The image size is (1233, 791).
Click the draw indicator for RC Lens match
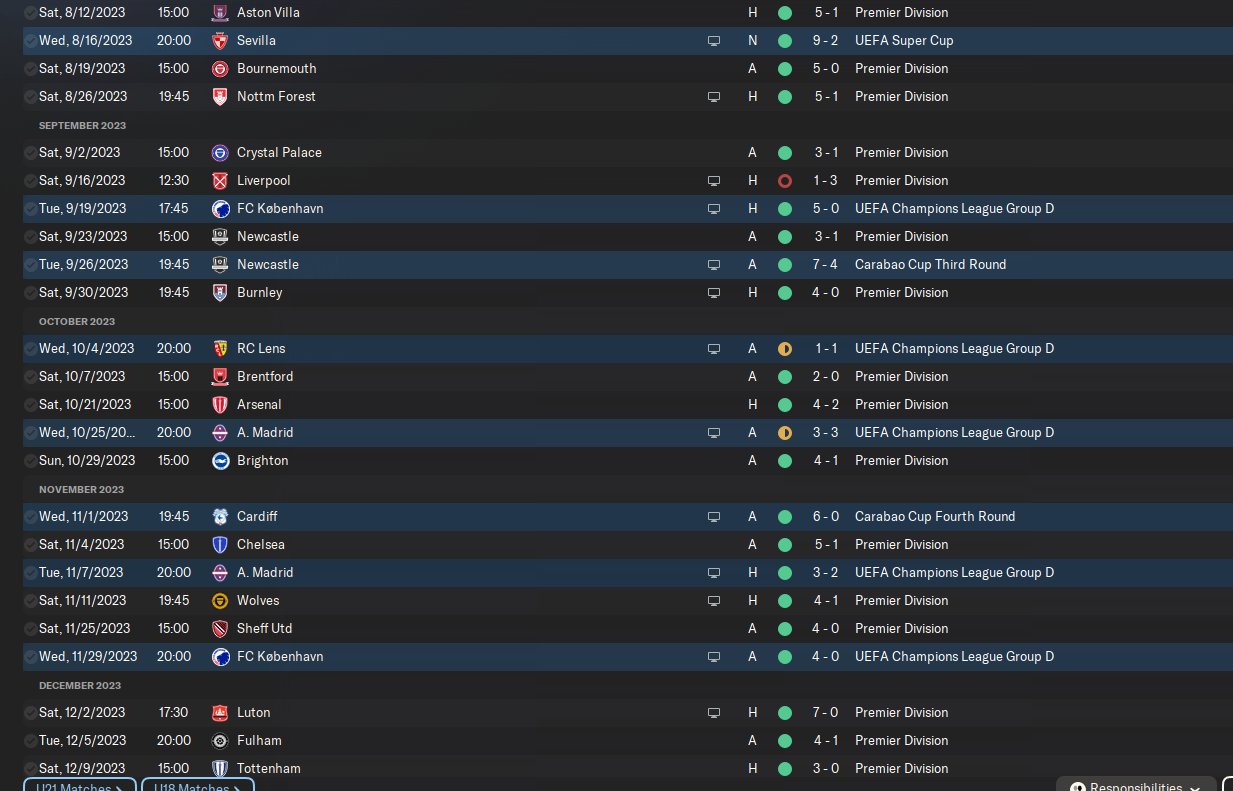pos(785,349)
